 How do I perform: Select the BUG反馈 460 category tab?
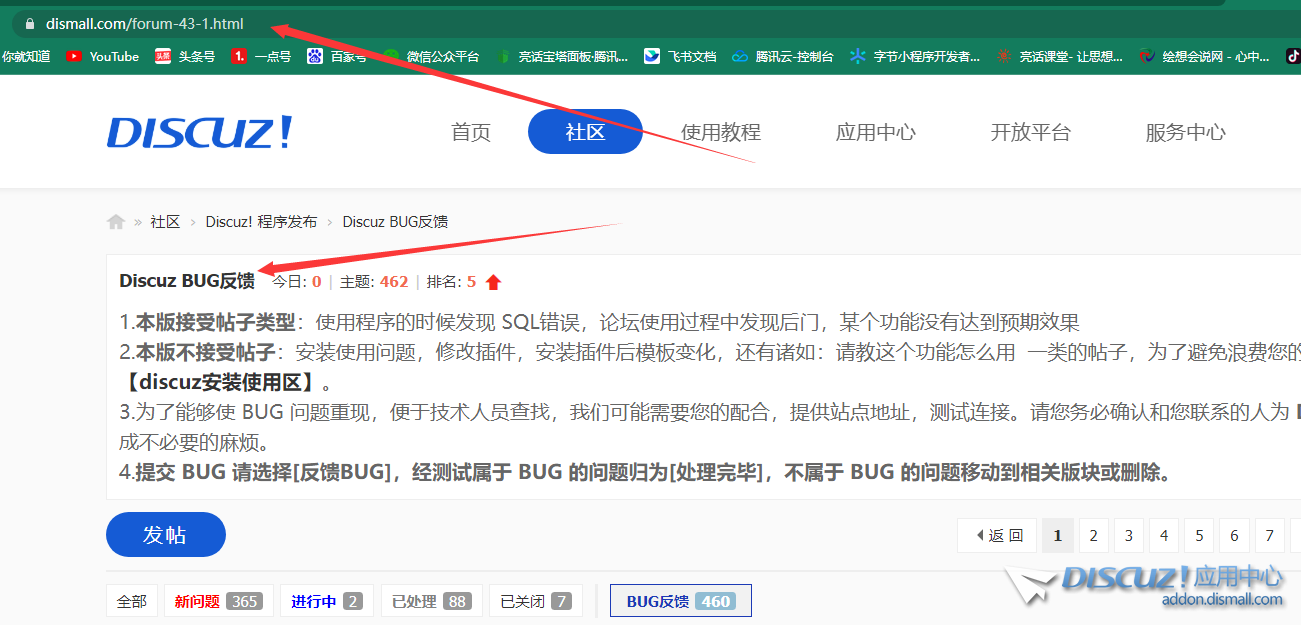(681, 601)
